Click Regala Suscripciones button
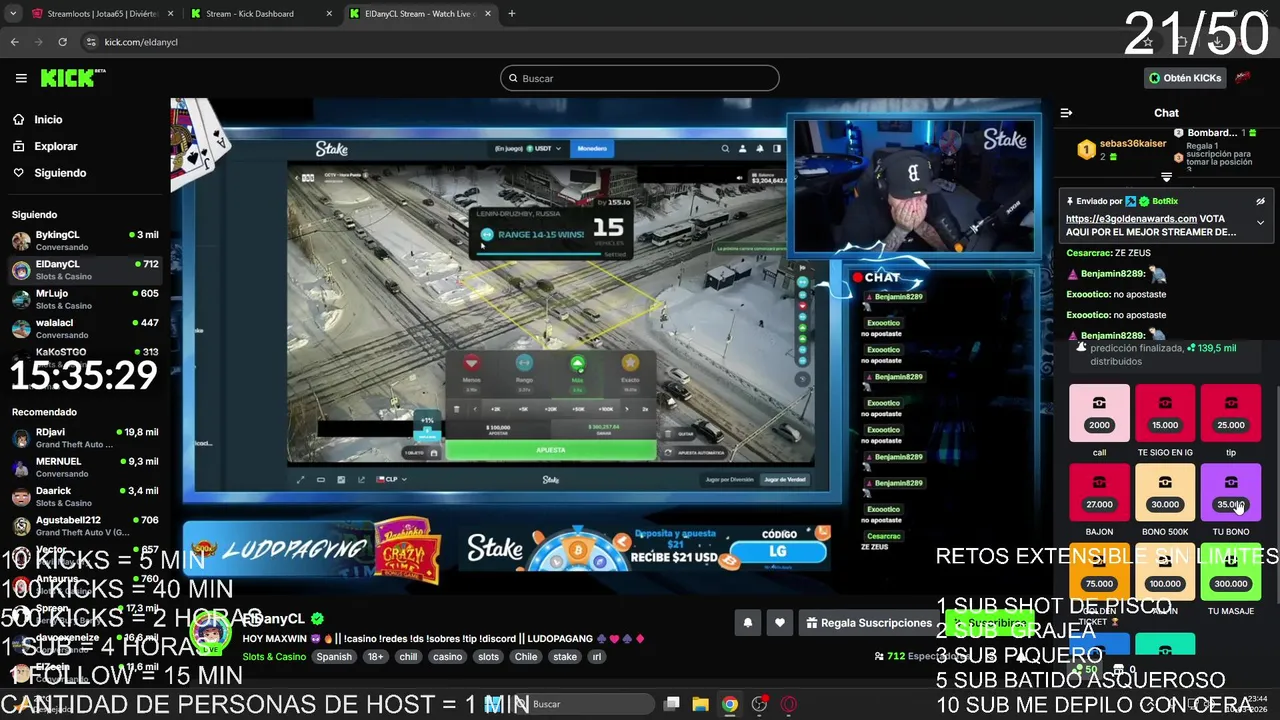 click(870, 623)
